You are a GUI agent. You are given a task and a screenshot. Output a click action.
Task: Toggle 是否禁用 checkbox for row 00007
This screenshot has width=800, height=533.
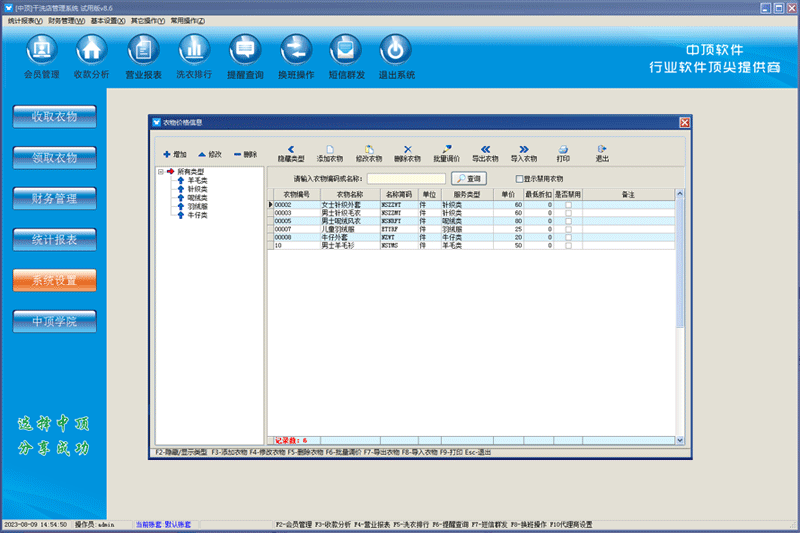568,229
